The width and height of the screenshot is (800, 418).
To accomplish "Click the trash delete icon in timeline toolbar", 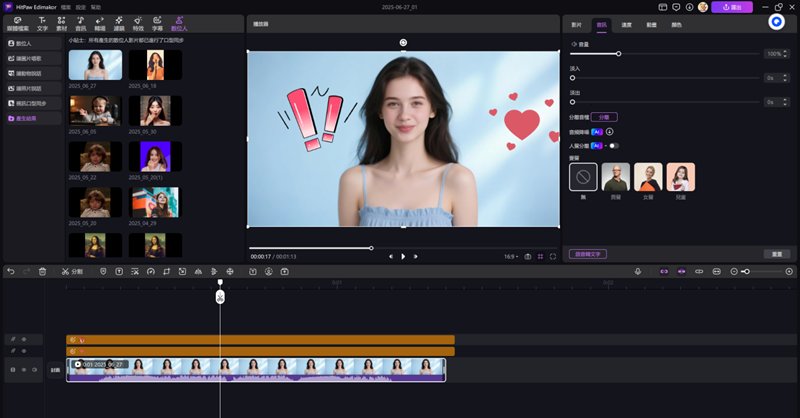I will coord(42,271).
